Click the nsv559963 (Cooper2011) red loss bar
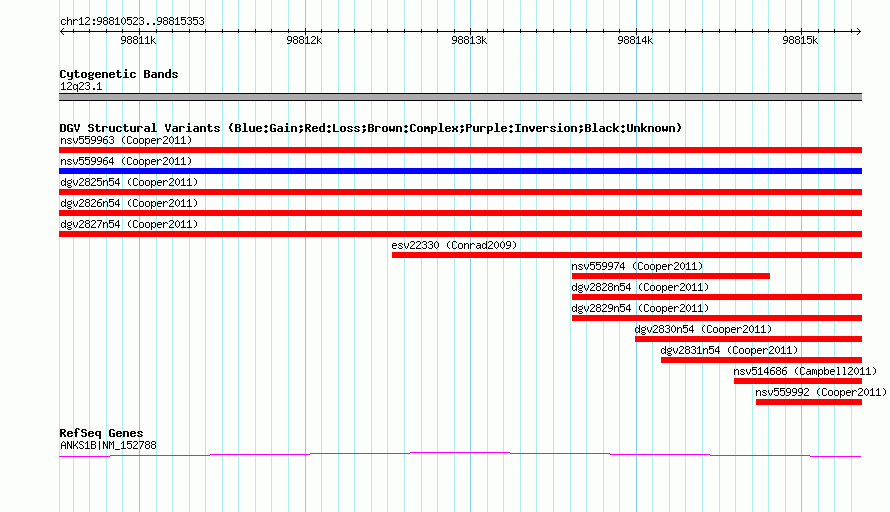This screenshot has width=890, height=512. 460,150
